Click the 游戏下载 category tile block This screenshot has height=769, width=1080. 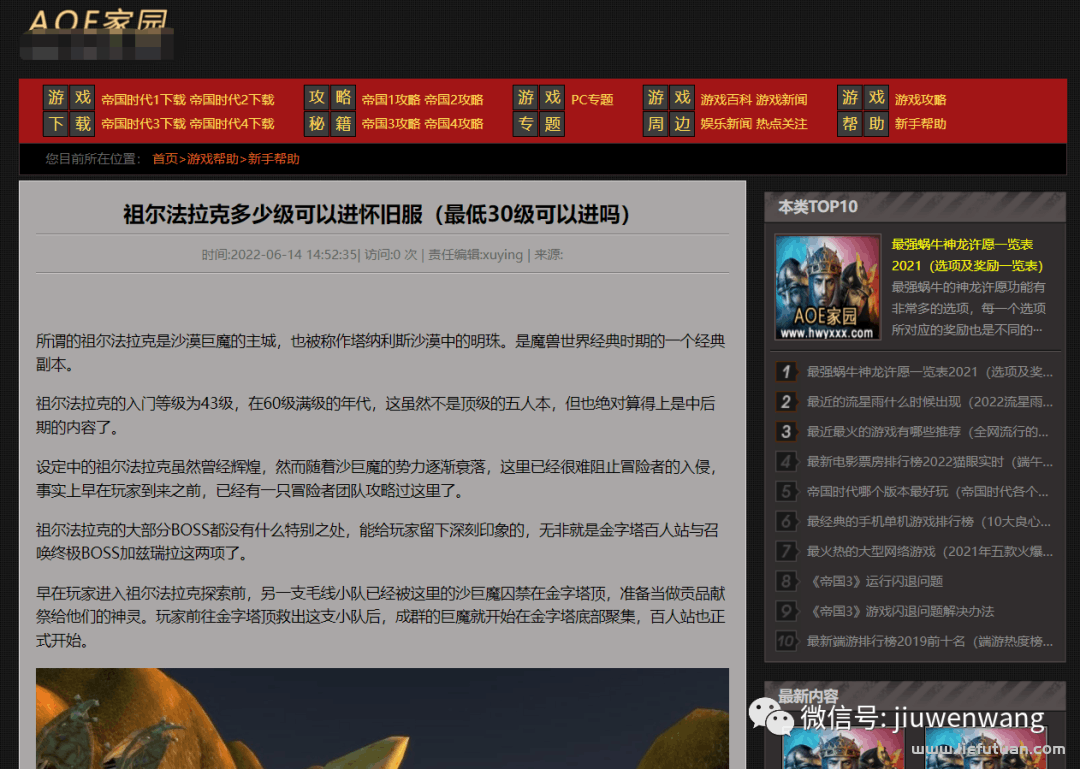click(69, 111)
